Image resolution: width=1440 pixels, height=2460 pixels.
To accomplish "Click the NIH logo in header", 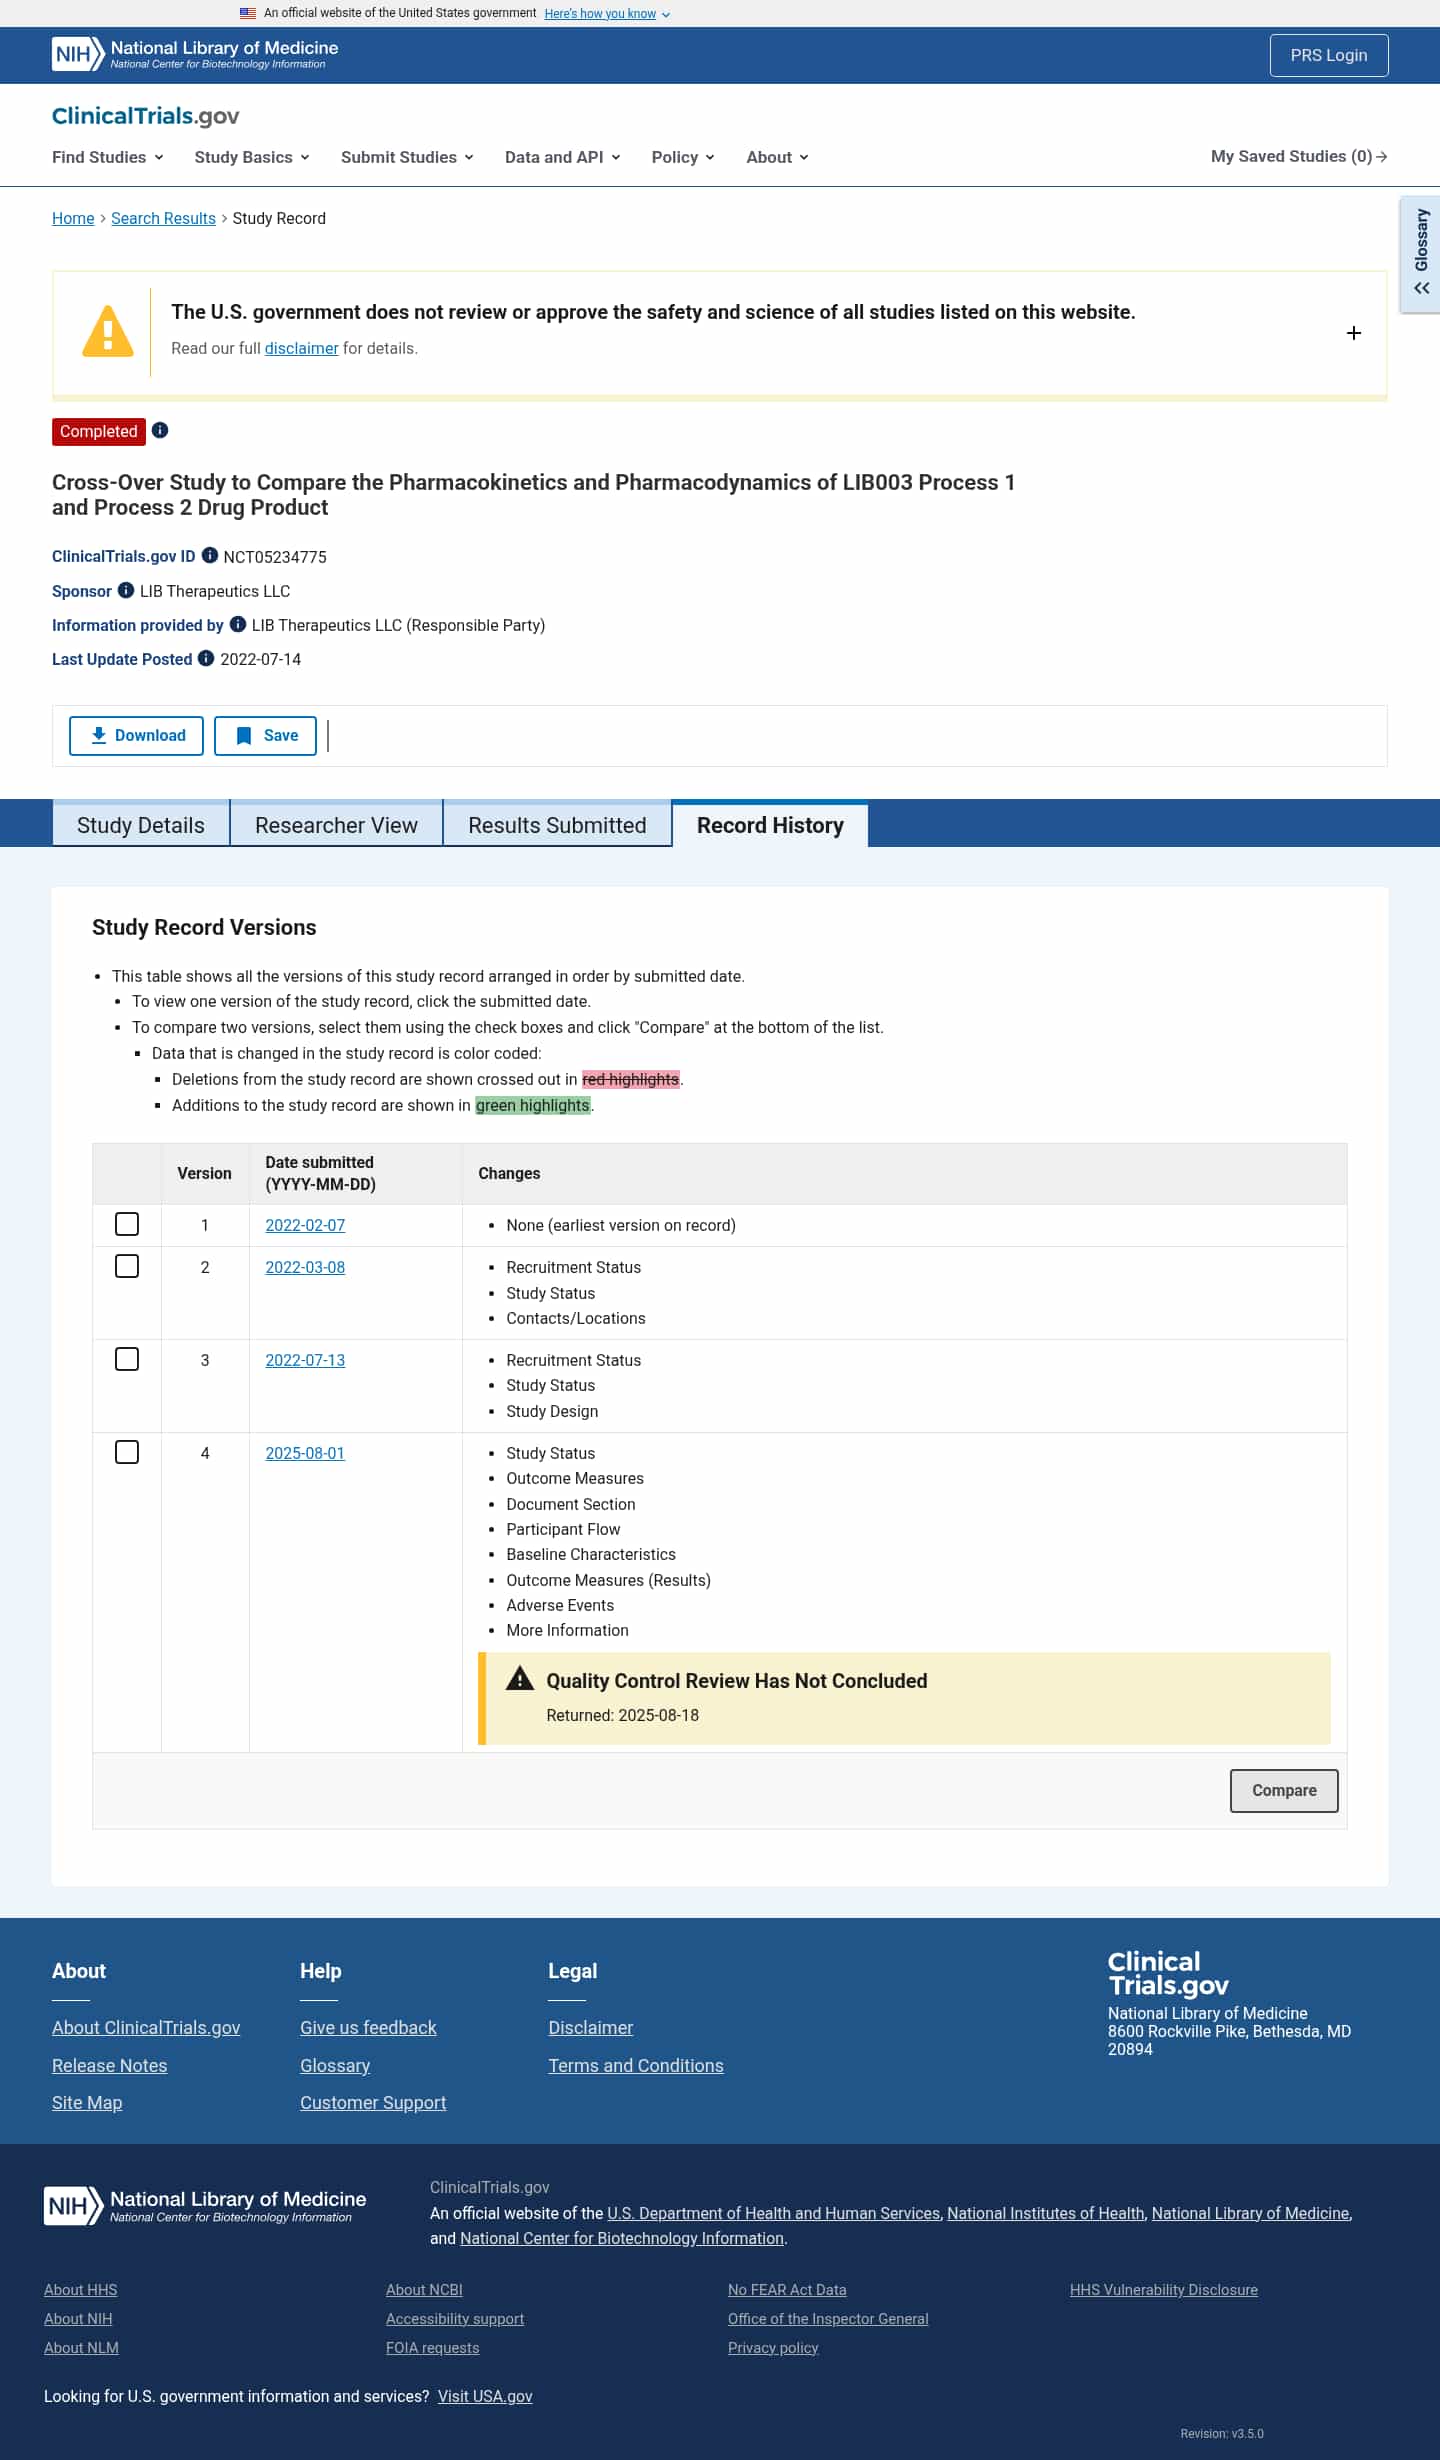I will (78, 54).
